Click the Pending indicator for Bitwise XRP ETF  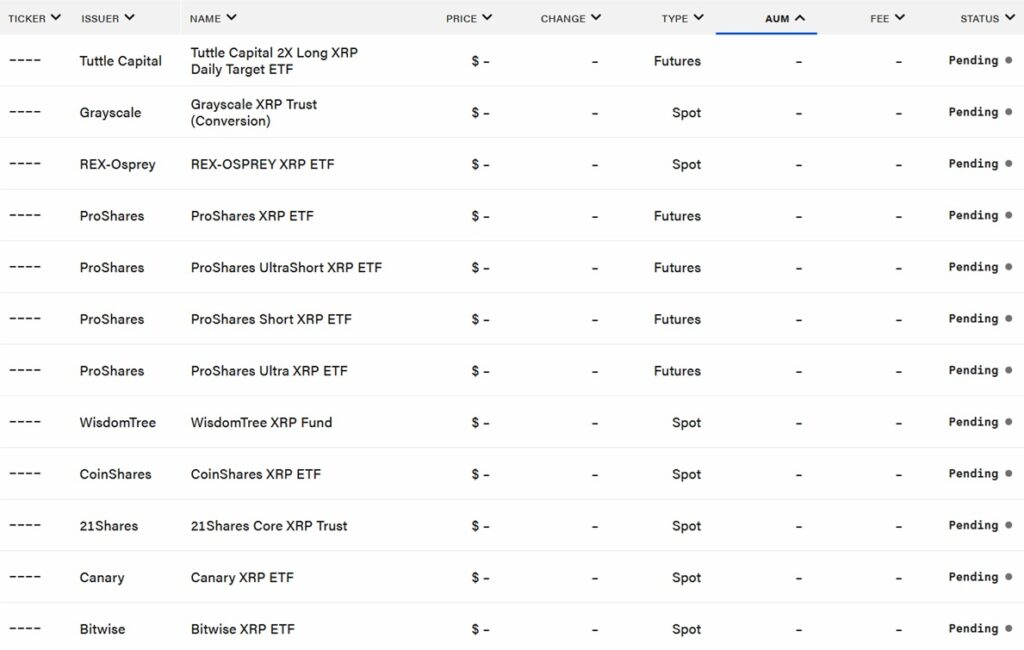click(1011, 629)
